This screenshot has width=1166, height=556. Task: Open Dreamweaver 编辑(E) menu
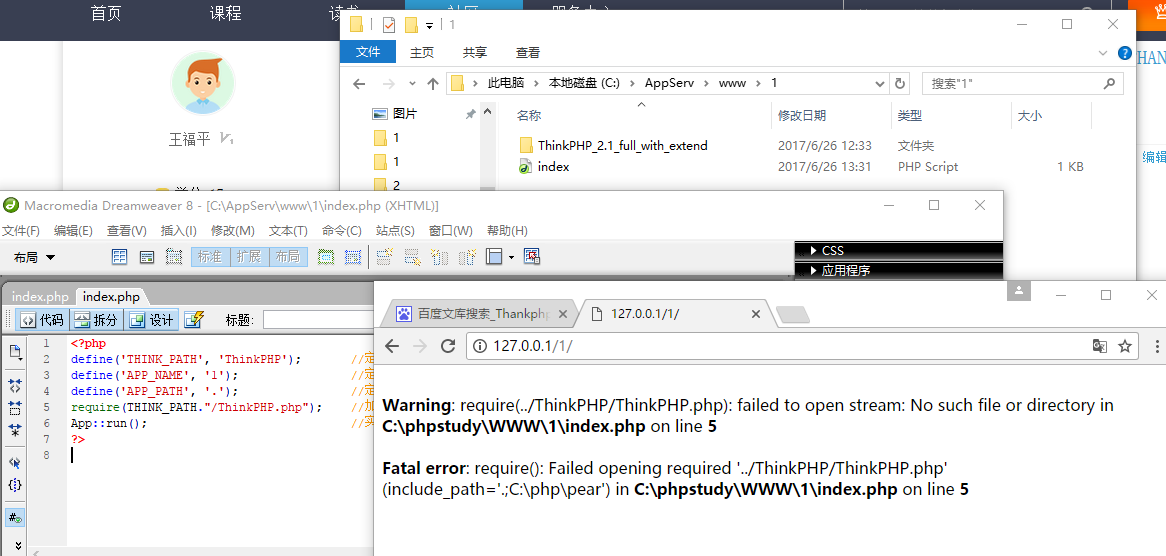(74, 231)
